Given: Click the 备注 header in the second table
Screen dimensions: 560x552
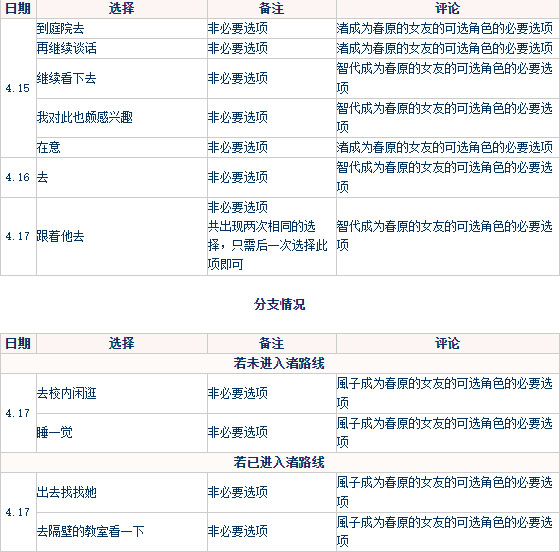Looking at the screenshot, I should pyautogui.click(x=271, y=343).
